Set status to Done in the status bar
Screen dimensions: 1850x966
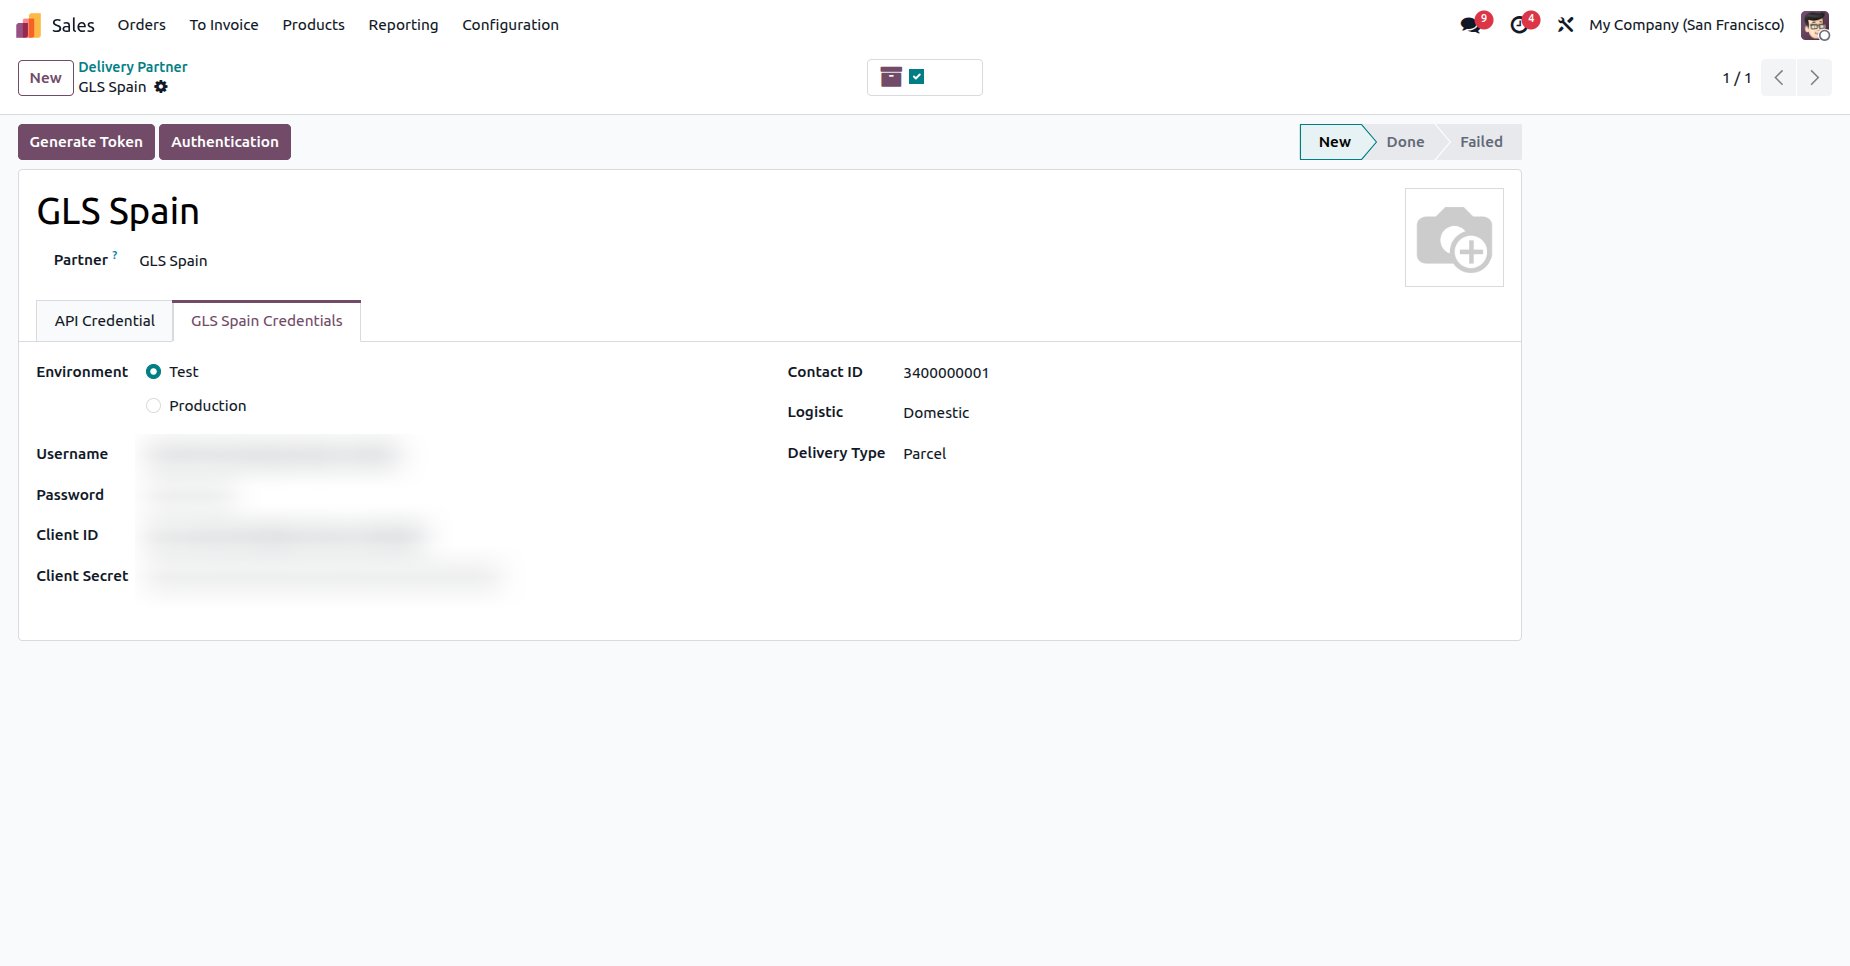[1405, 142]
